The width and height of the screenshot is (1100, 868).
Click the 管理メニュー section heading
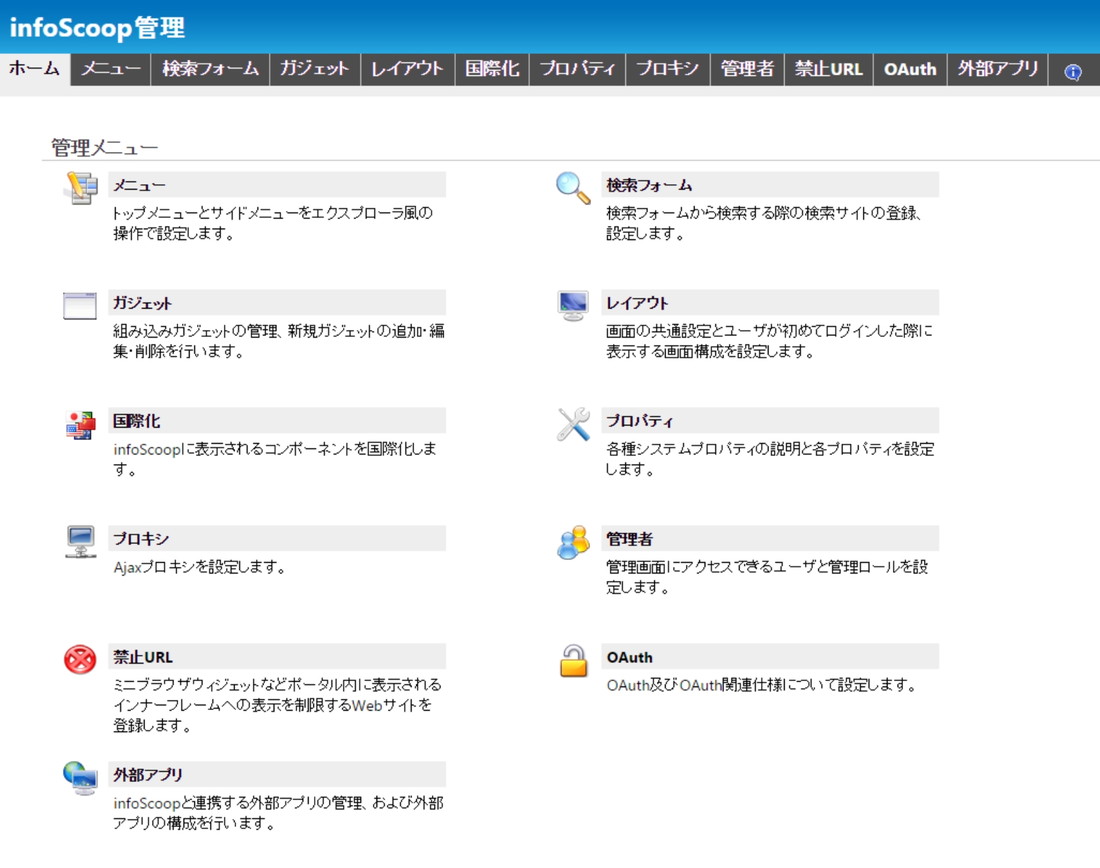click(x=105, y=147)
